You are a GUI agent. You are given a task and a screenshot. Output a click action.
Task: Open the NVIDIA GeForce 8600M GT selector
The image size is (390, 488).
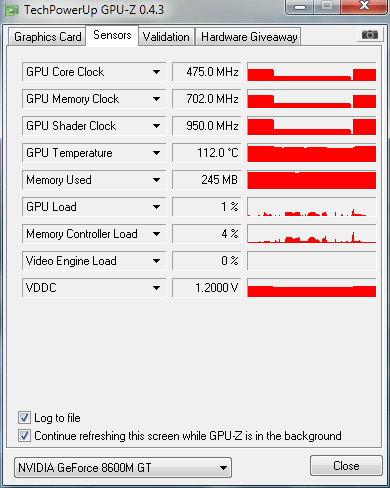tap(123, 467)
